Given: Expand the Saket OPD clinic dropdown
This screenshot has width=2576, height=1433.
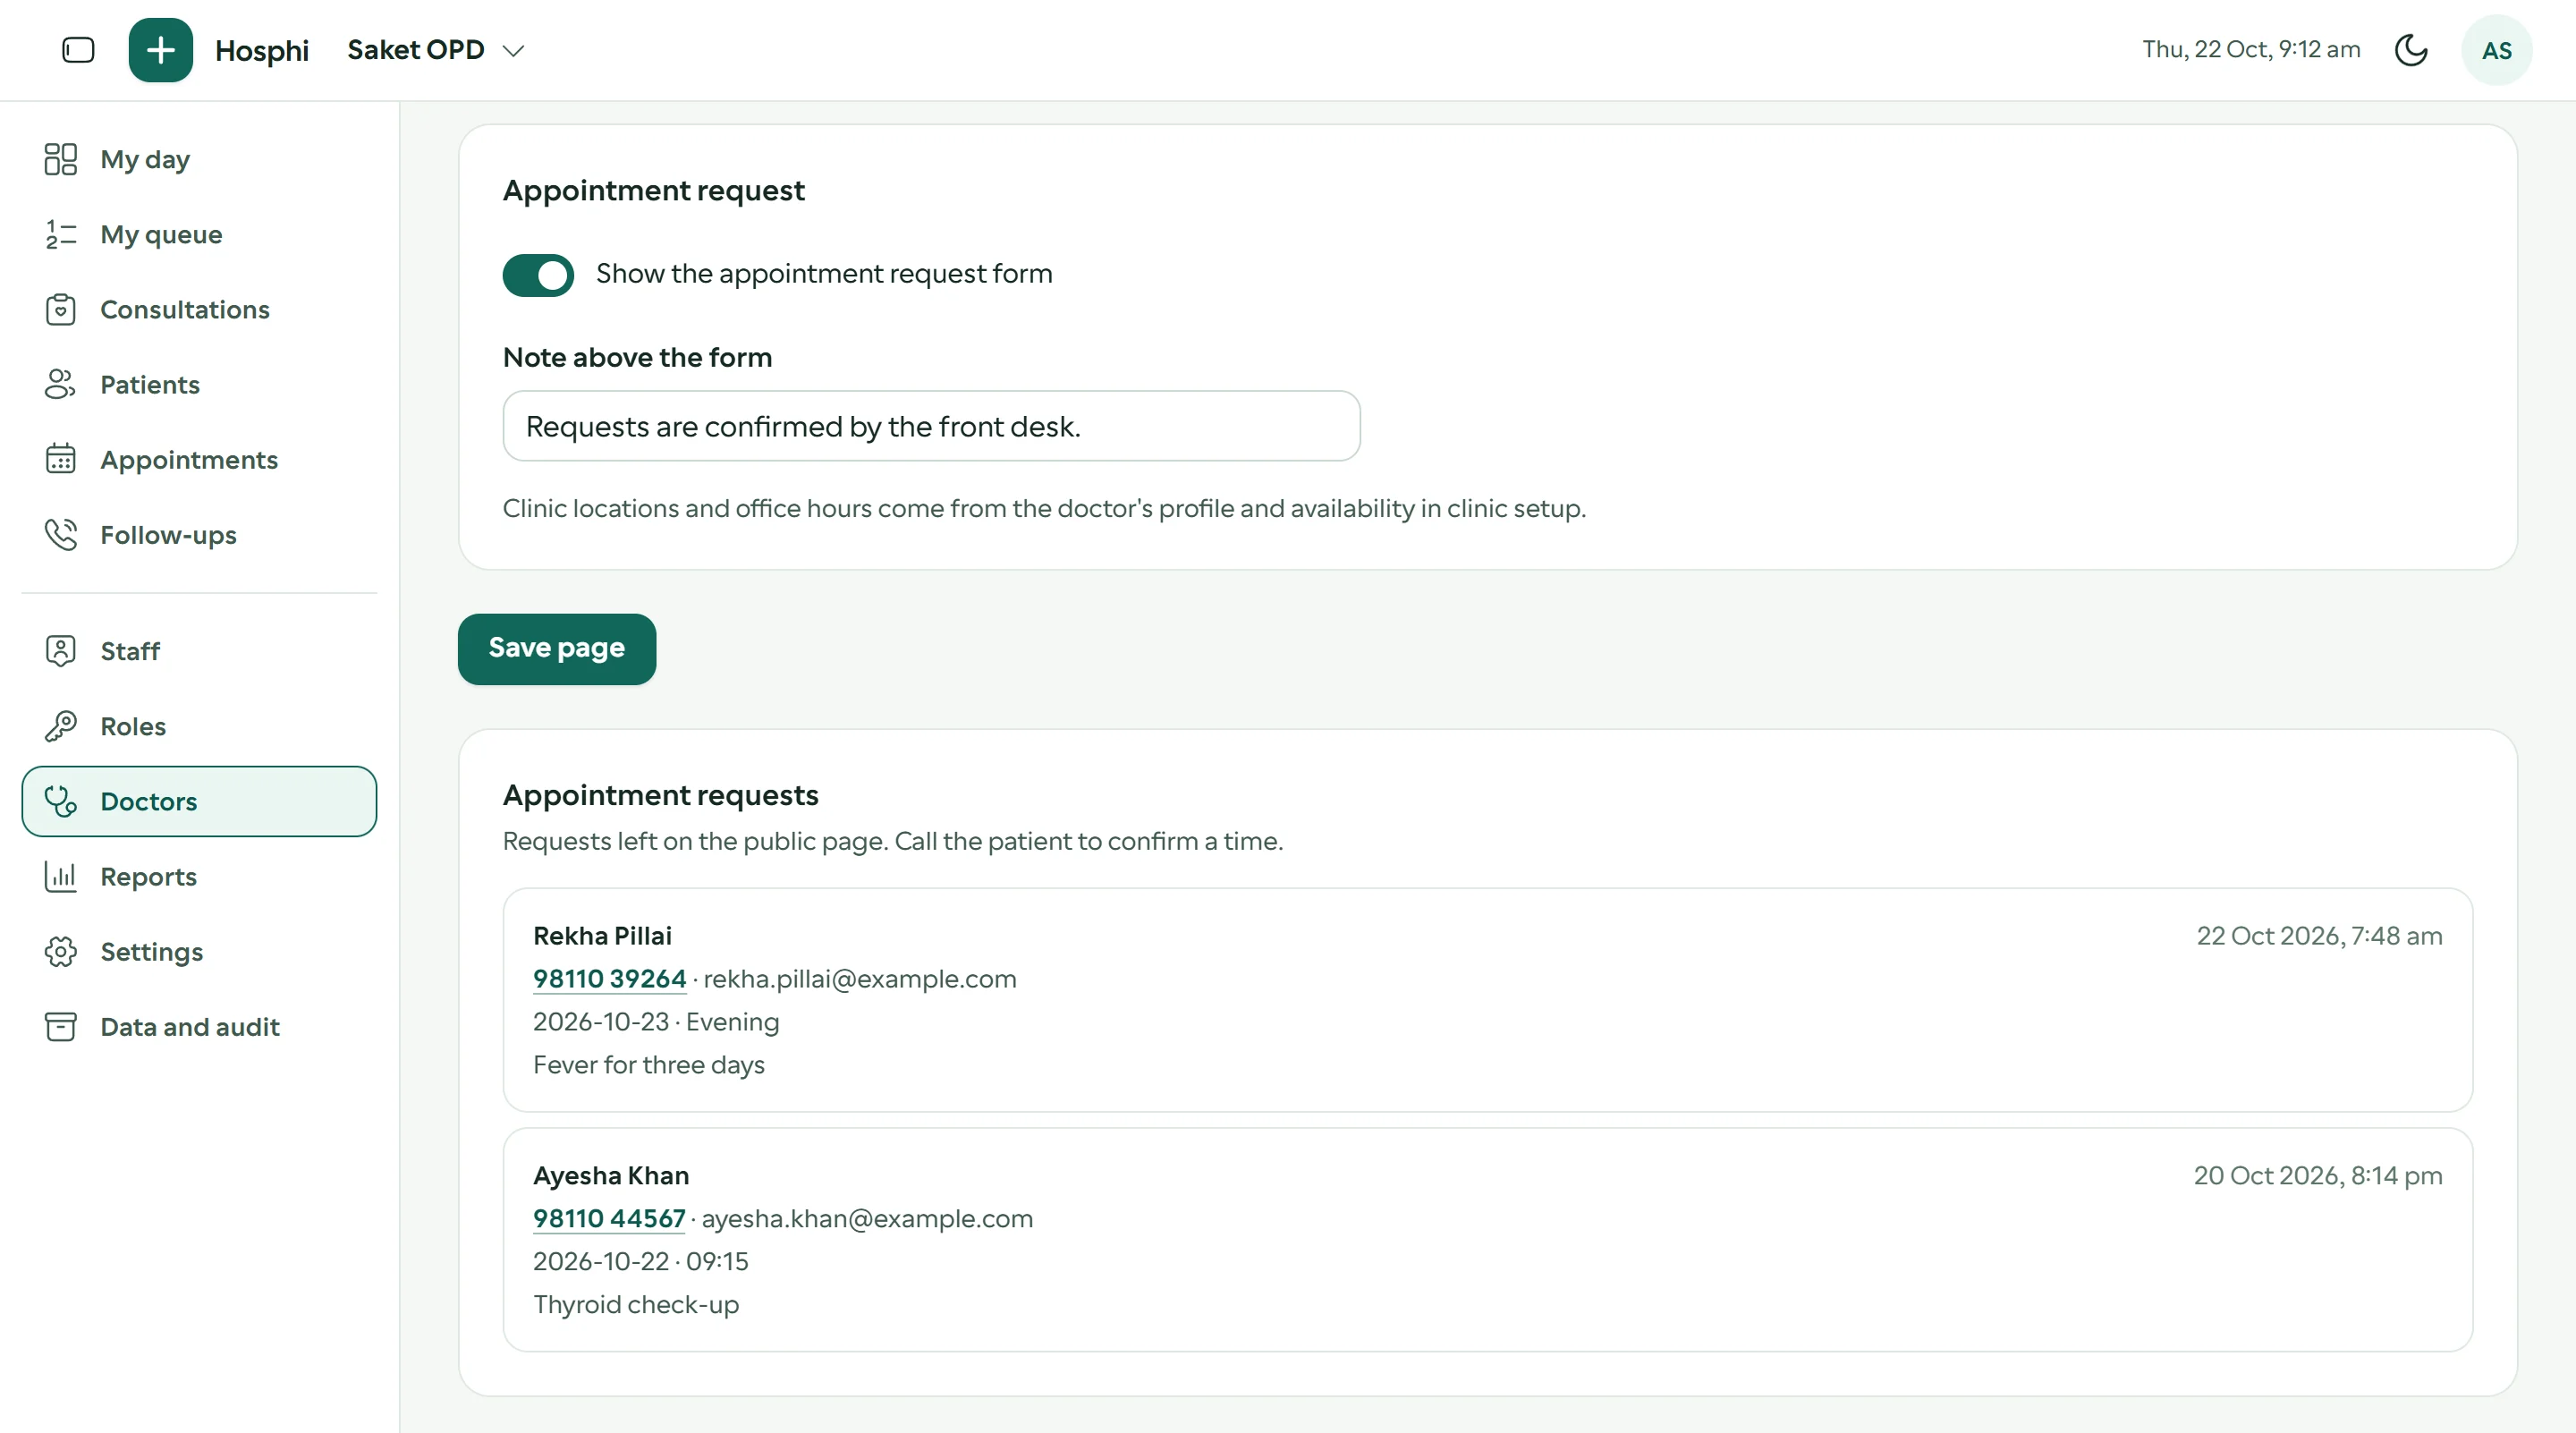Looking at the screenshot, I should point(436,50).
